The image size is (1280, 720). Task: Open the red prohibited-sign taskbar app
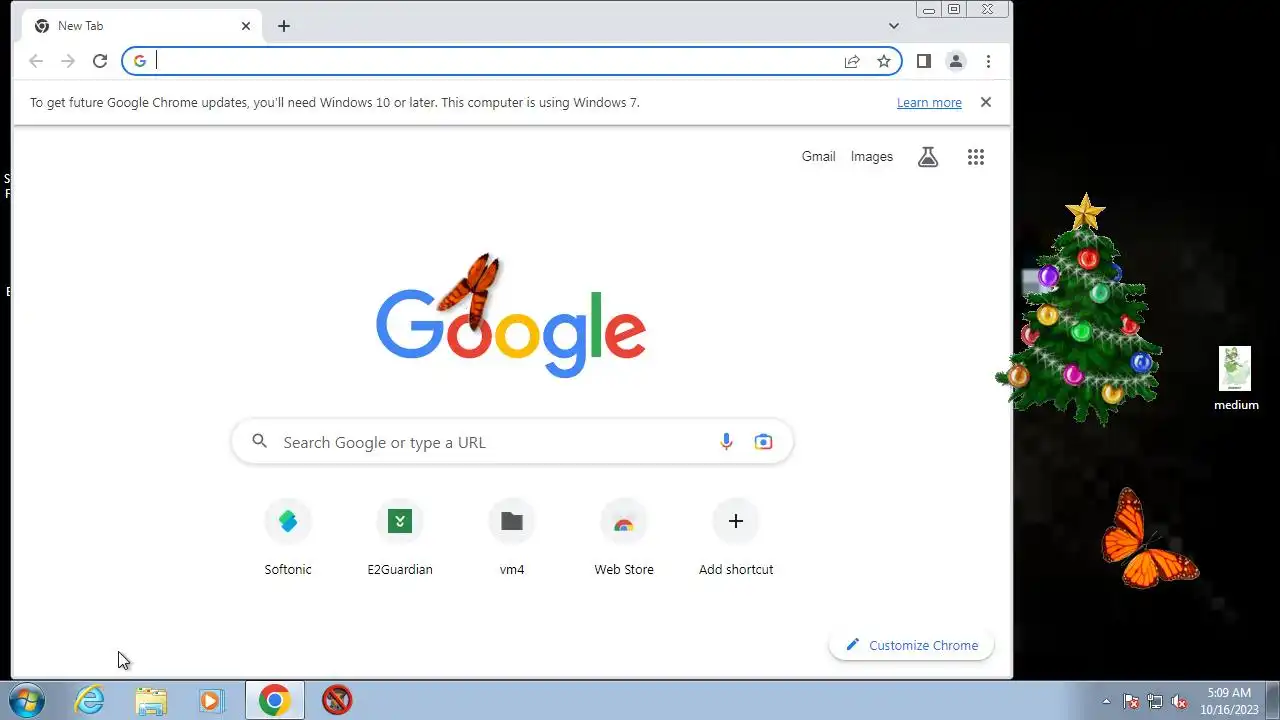[337, 700]
